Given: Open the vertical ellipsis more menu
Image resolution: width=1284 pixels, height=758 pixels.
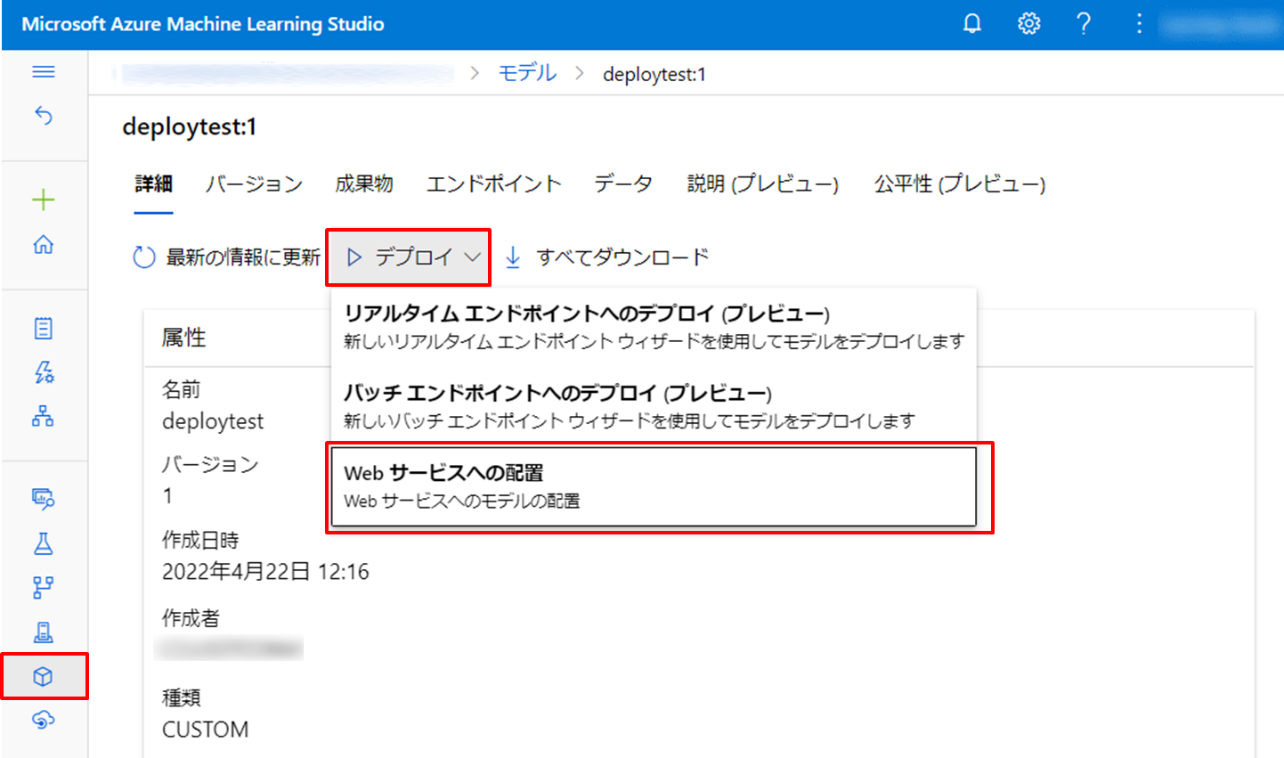Looking at the screenshot, I should (x=1138, y=25).
